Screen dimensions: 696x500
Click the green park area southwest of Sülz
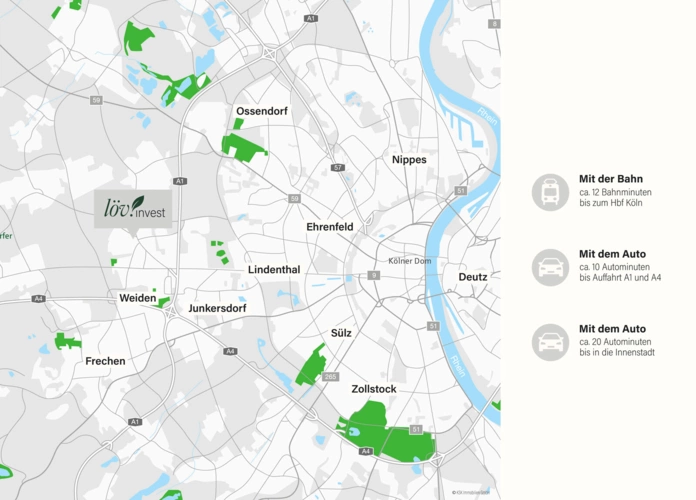(x=312, y=365)
